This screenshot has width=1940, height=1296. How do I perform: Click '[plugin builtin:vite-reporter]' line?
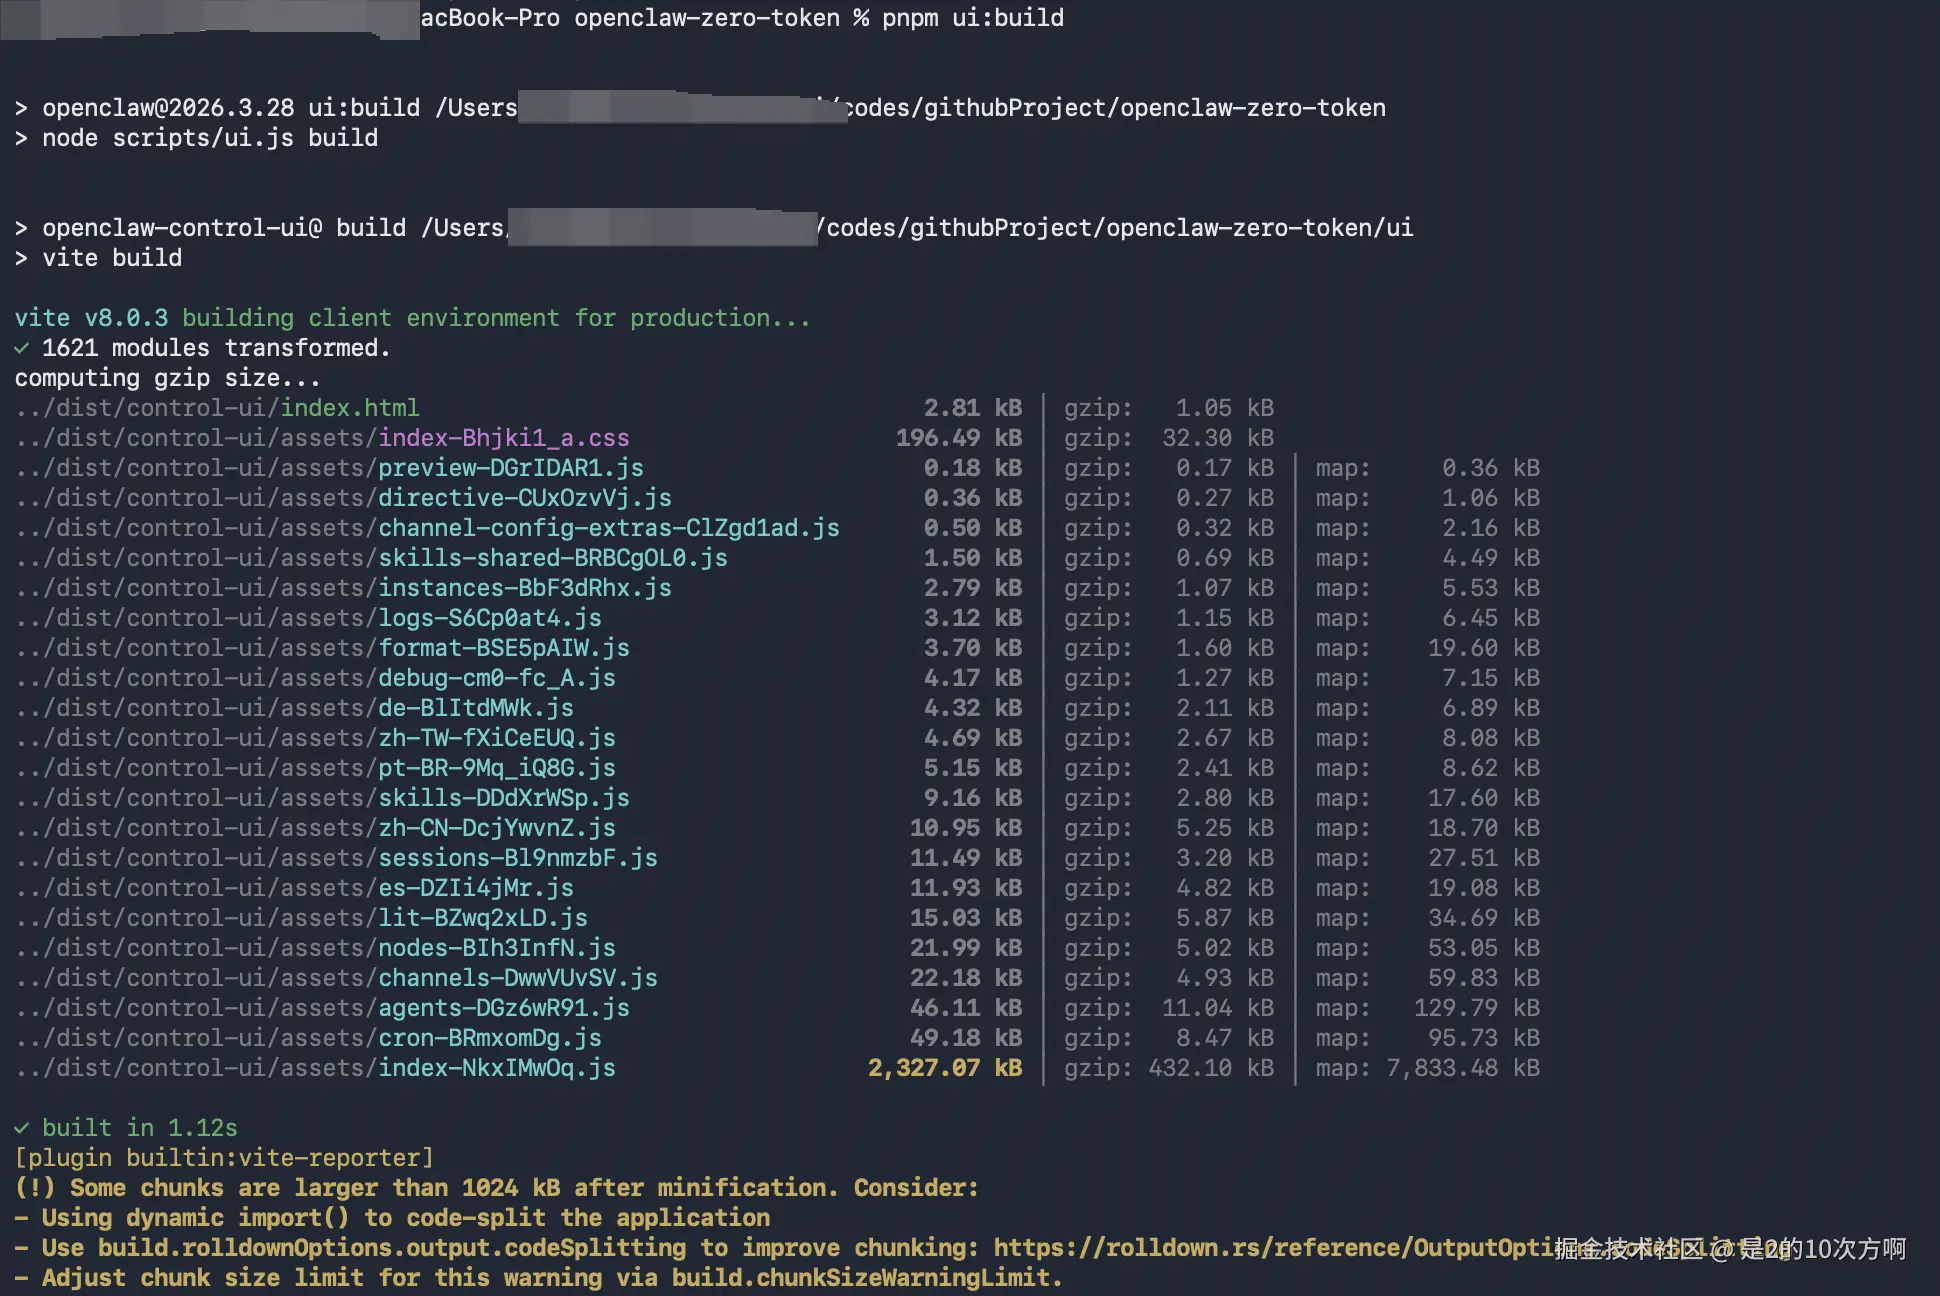pyautogui.click(x=224, y=1158)
